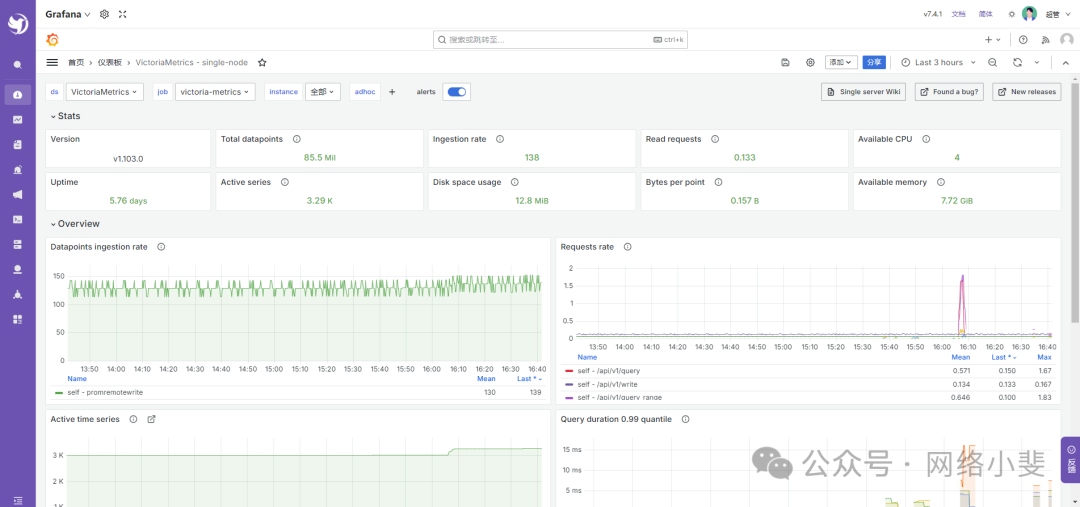Click the gear icon next to Grafana title
Image resolution: width=1080 pixels, height=507 pixels.
coord(105,14)
